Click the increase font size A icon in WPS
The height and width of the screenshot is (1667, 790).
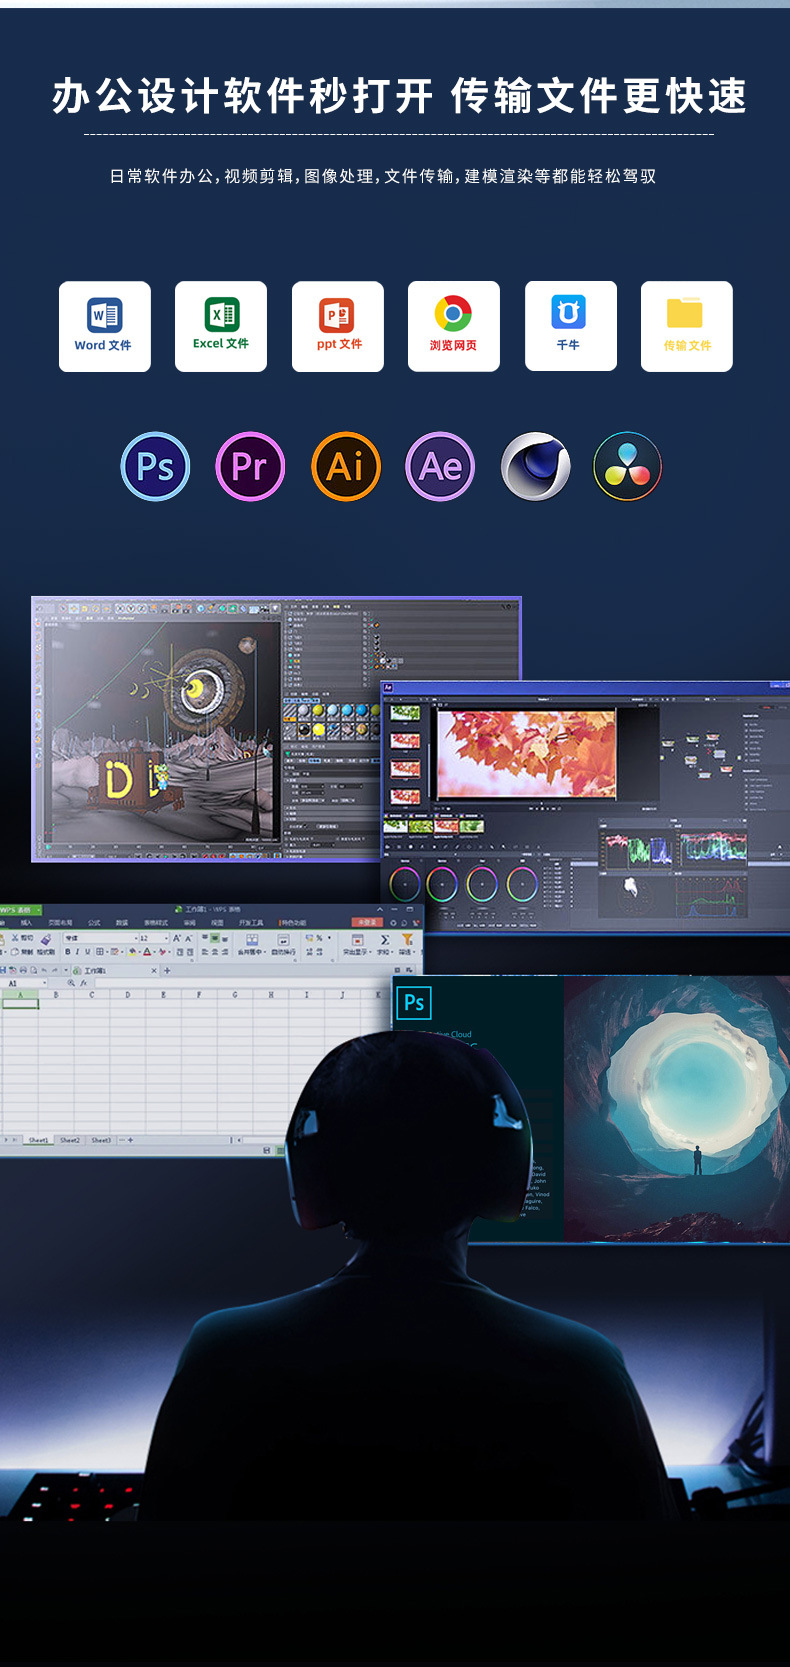[176, 938]
